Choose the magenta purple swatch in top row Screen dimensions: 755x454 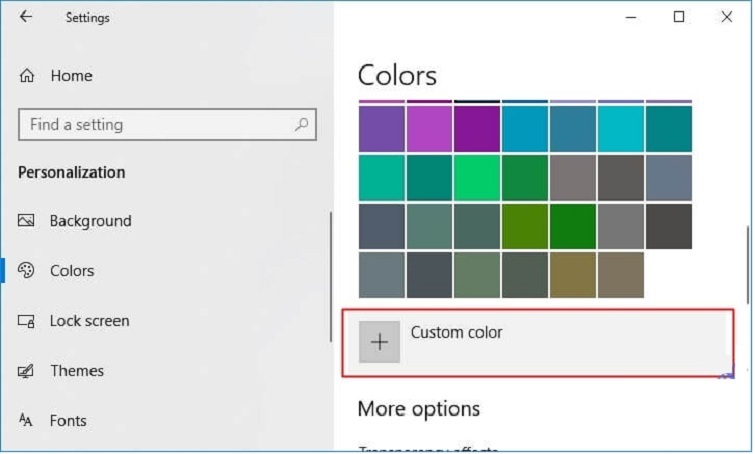click(x=429, y=128)
